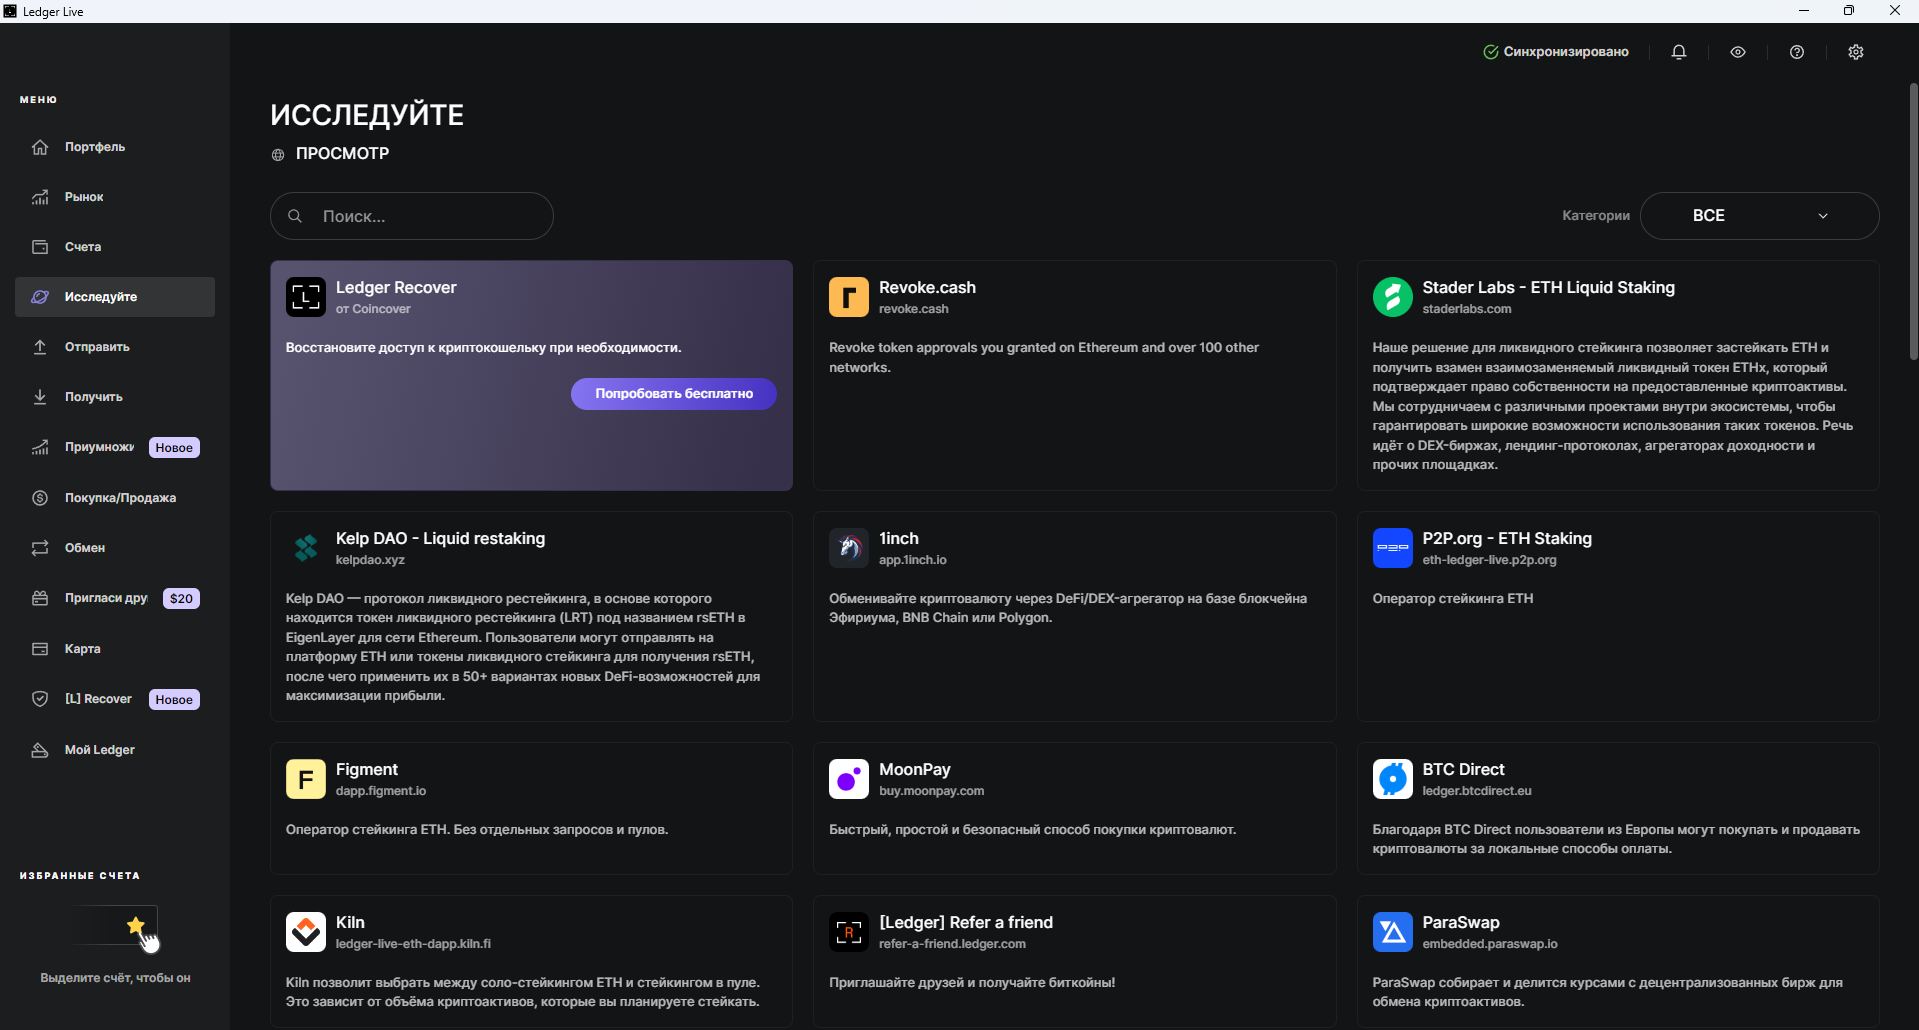Click the text 'ledger-live-eth-dapp.kiln.fi'
This screenshot has height=1030, width=1919.
(413, 944)
